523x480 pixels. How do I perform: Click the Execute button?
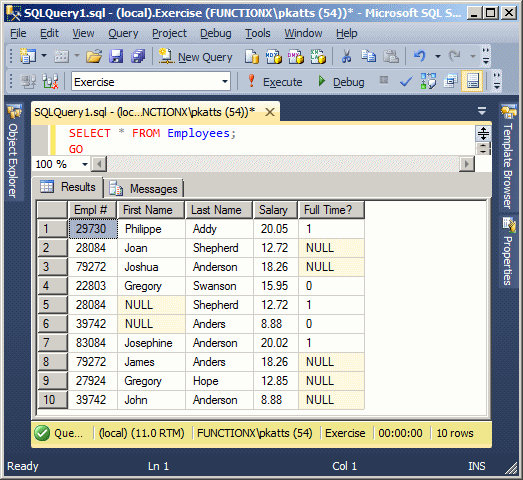275,82
